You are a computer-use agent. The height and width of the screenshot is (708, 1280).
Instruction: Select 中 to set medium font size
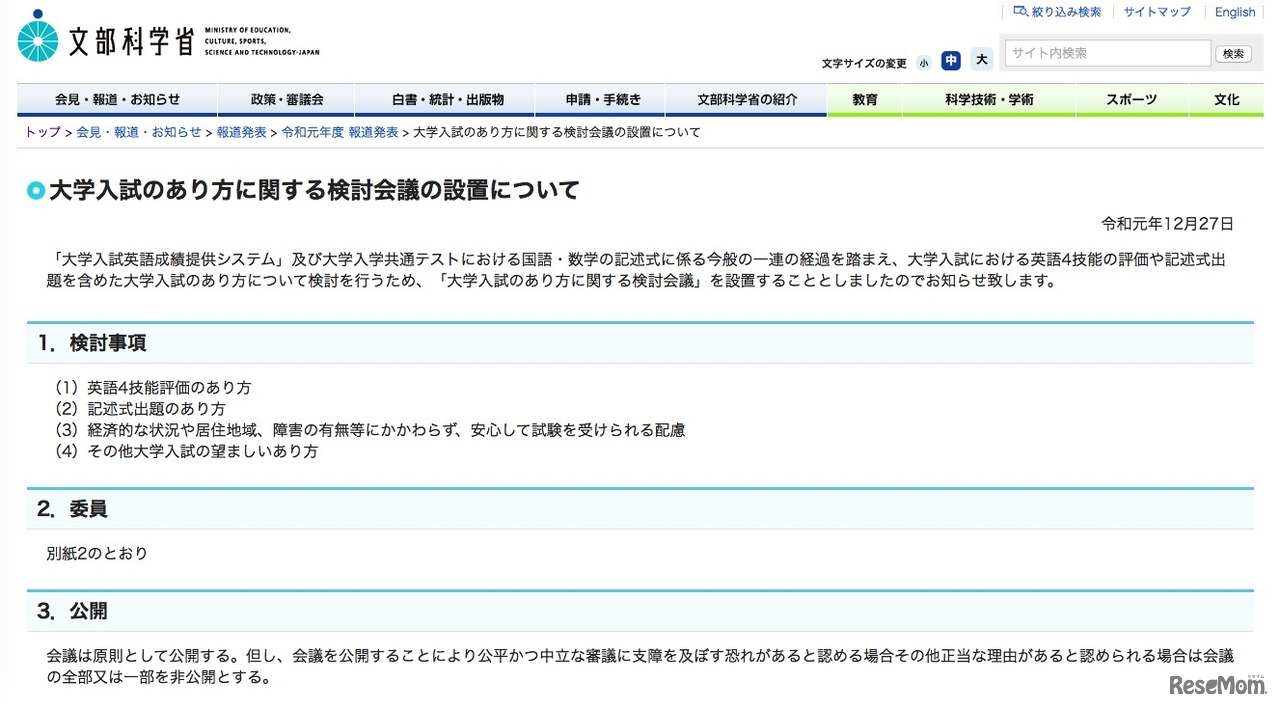[950, 61]
